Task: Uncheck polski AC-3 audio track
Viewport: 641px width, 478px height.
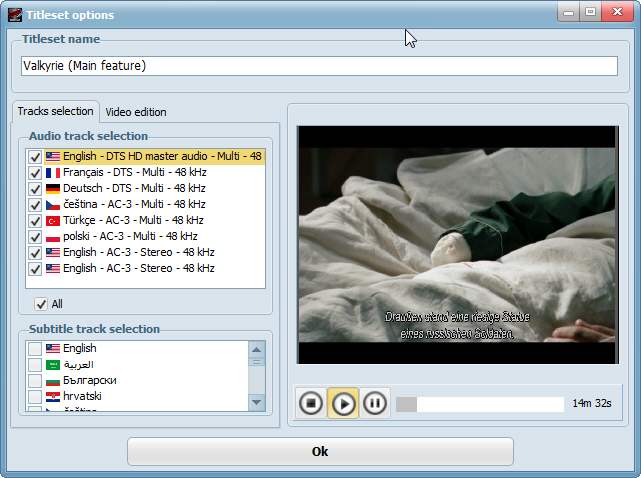Action: [x=35, y=237]
